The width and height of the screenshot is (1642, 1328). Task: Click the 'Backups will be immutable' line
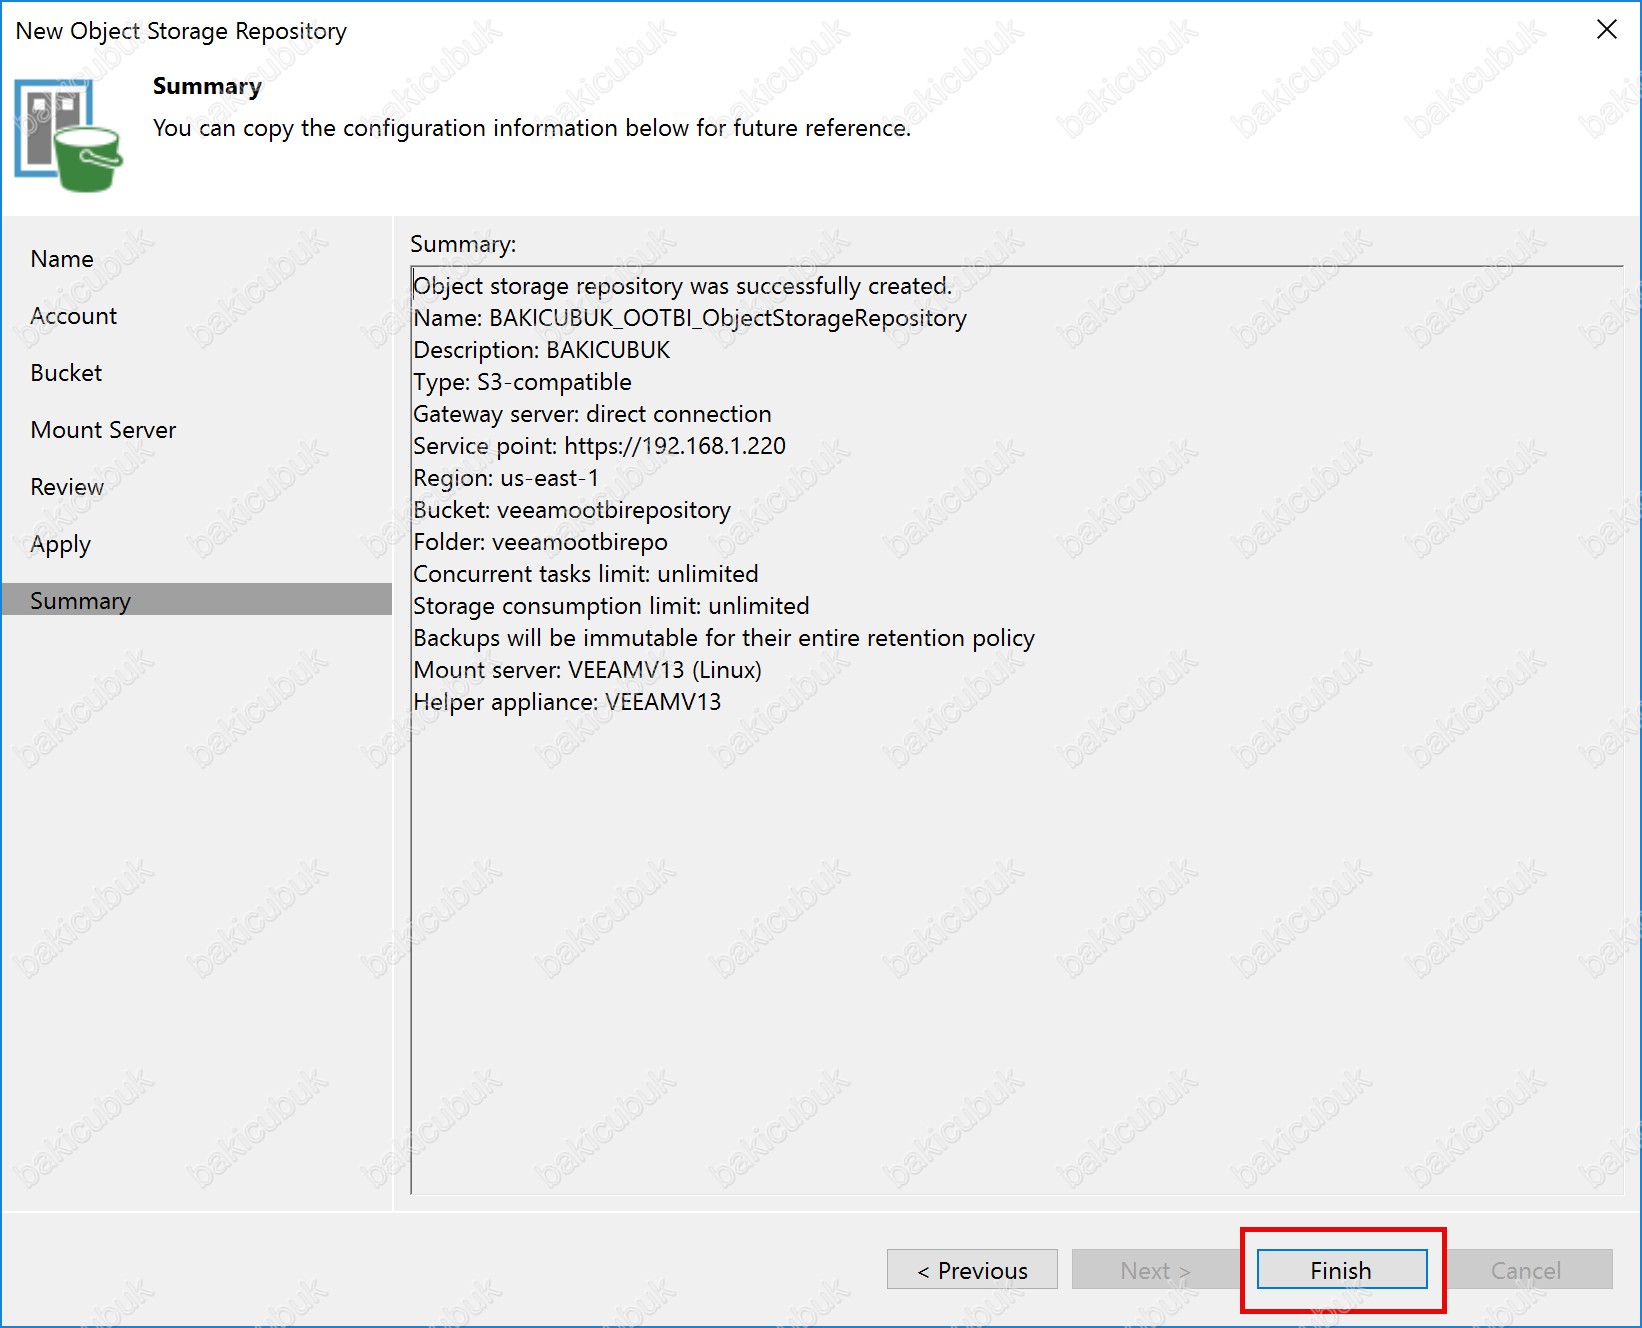pos(724,638)
